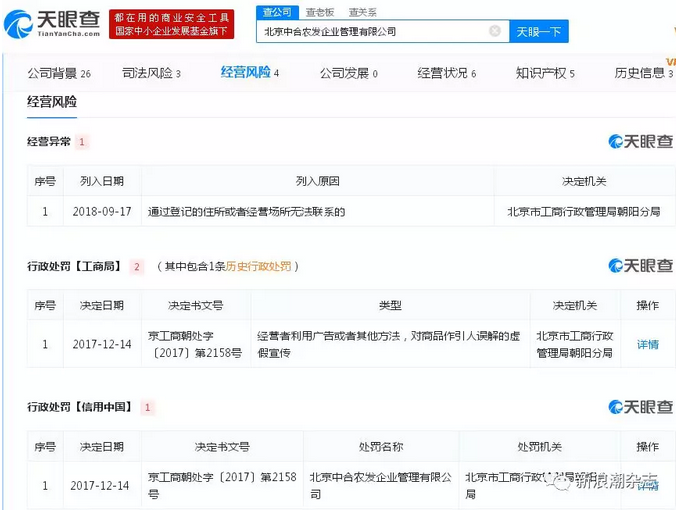Expand the 知识产权 section menu
Viewport: 676px width, 513px height.
coord(545,73)
